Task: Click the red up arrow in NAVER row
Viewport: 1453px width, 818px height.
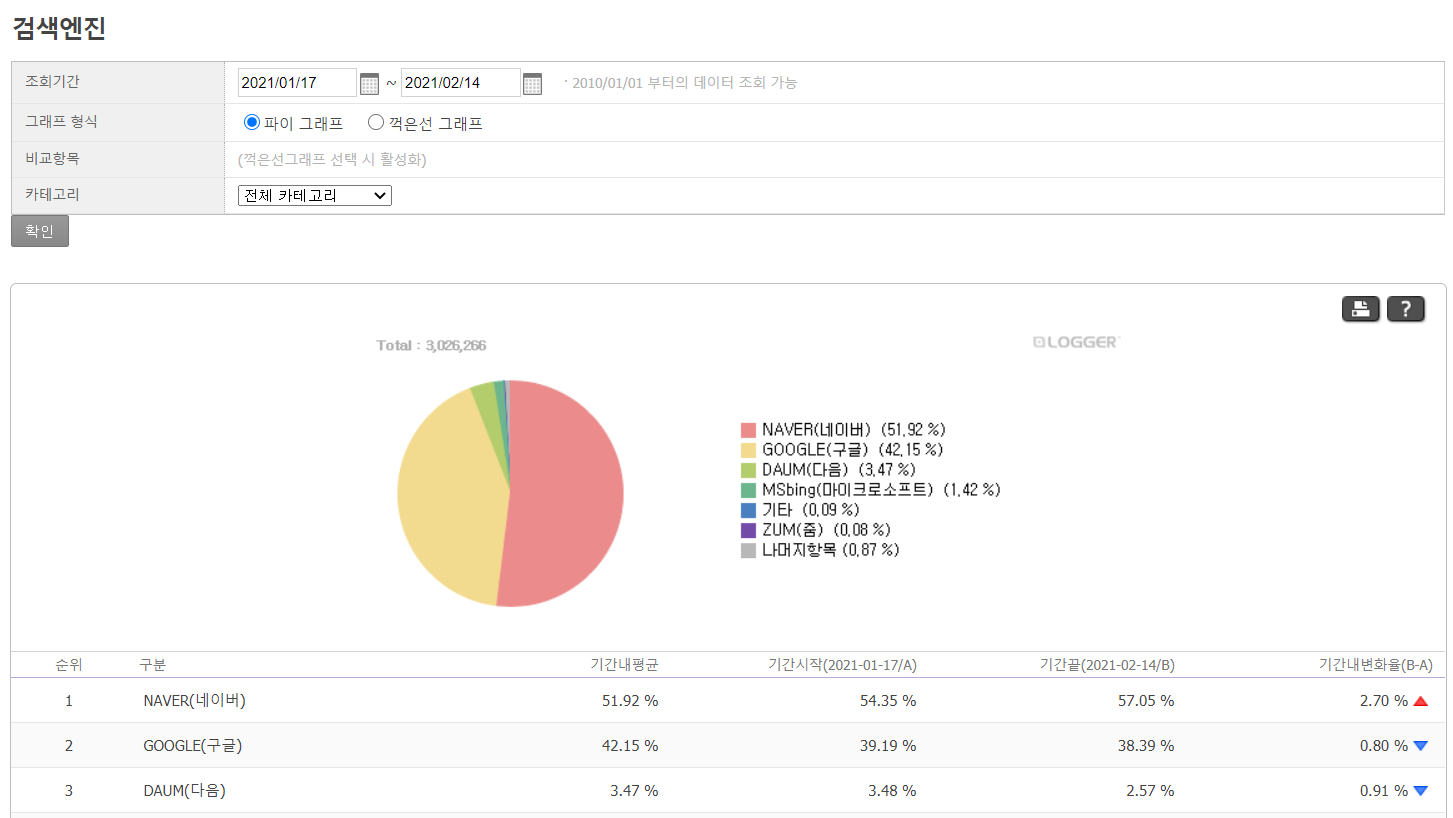Action: [1420, 701]
